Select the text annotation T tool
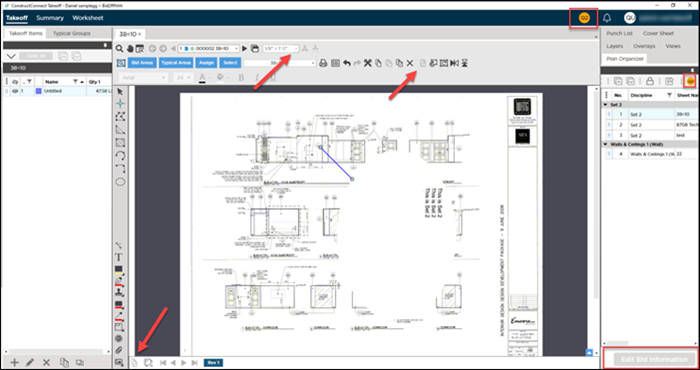This screenshot has height=370, width=700. 119,257
